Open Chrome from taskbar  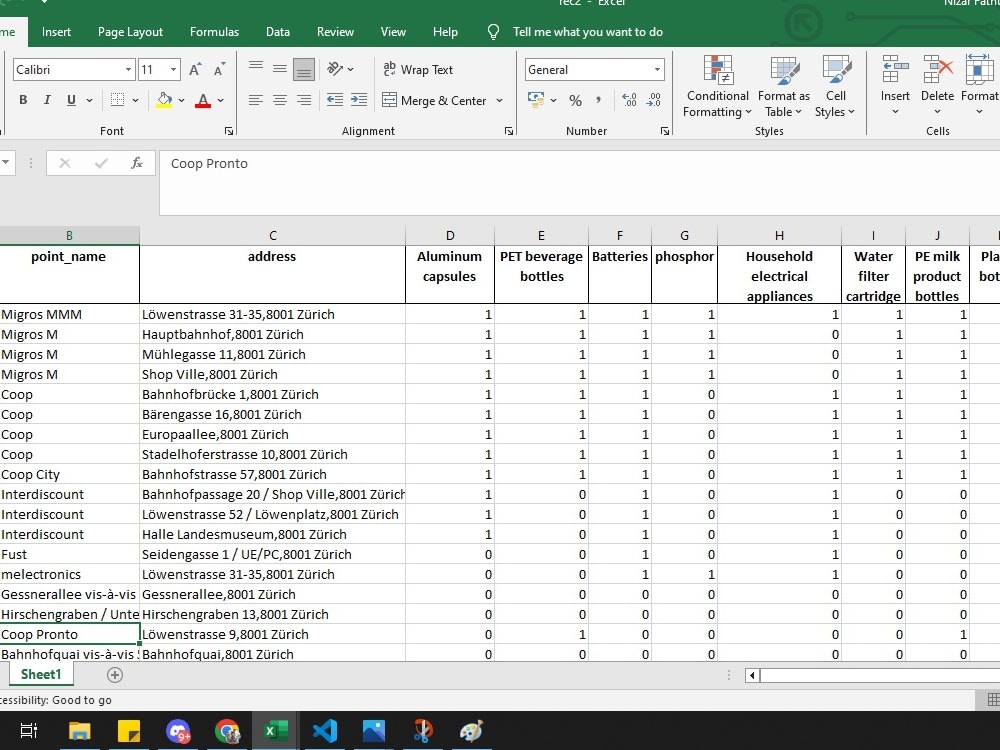[226, 731]
